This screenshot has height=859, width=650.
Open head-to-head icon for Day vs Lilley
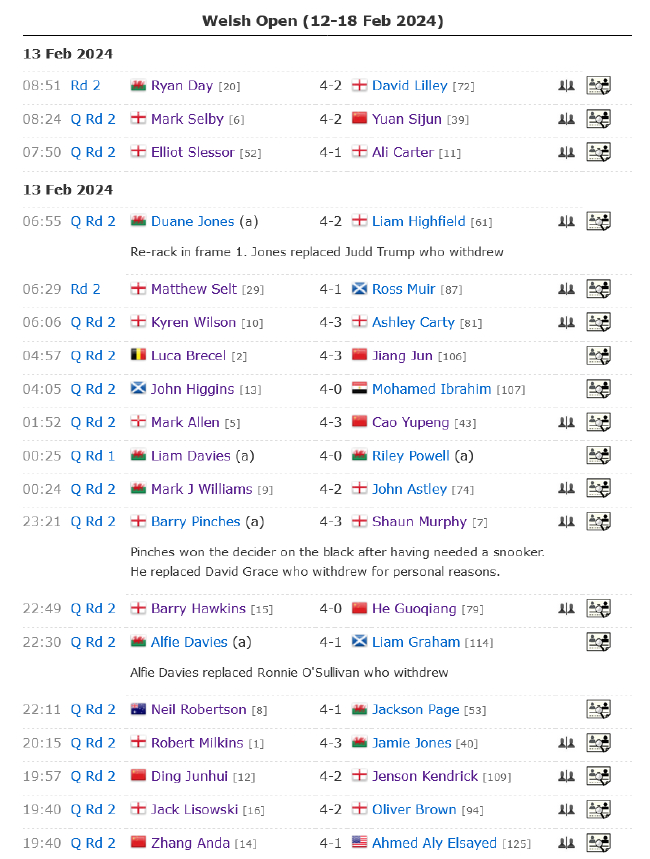pyautogui.click(x=566, y=86)
